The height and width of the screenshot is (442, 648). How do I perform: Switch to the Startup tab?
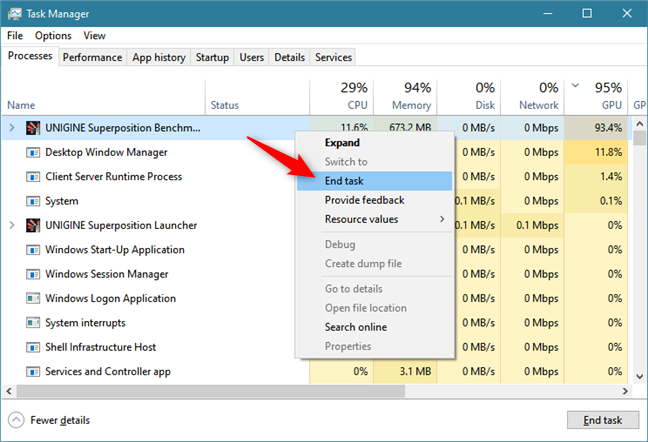212,57
